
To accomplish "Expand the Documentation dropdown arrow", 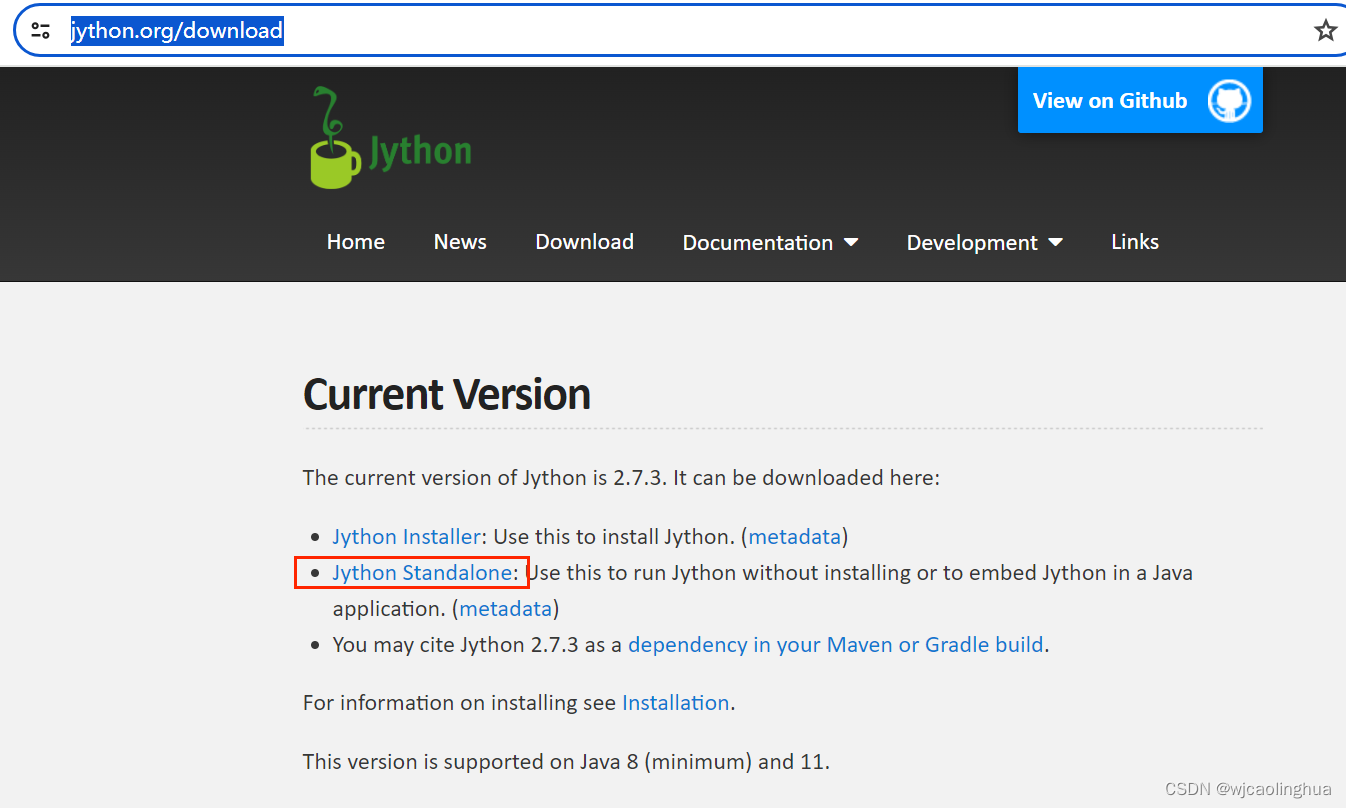I will coord(851,241).
